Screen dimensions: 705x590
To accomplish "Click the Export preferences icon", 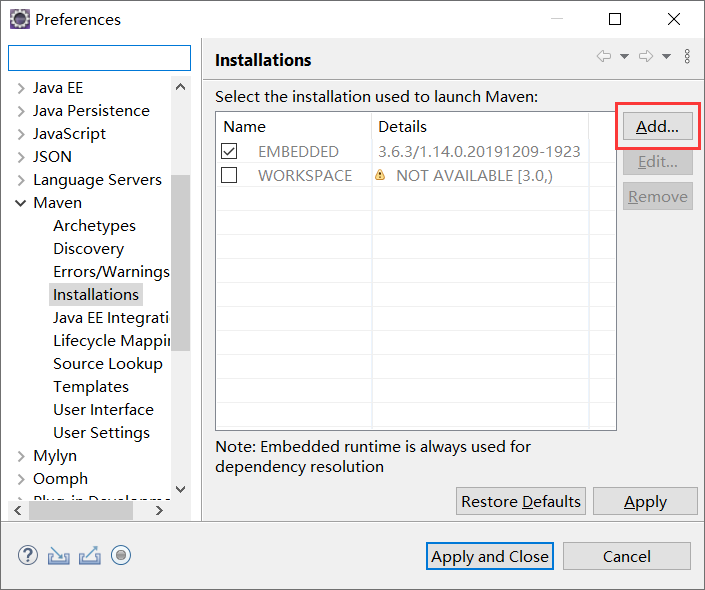I will coord(90,555).
